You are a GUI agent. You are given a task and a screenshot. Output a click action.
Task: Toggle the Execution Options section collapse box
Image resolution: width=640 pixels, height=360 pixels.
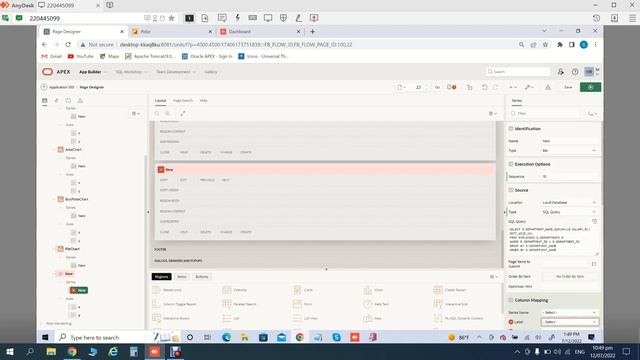[x=511, y=164]
